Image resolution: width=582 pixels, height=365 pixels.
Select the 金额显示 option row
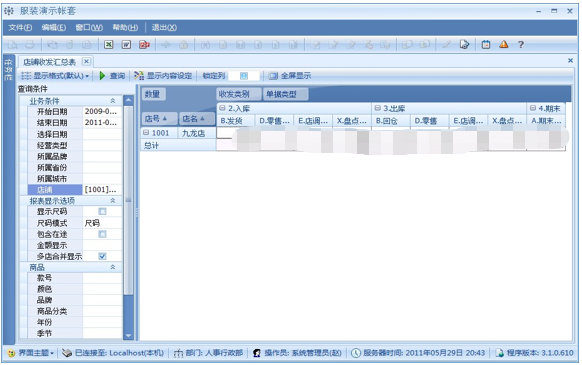pos(75,245)
